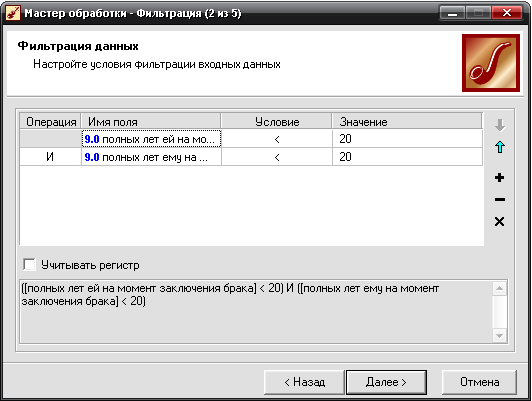Select field name 'полных лет ей на мо...'

click(x=151, y=139)
